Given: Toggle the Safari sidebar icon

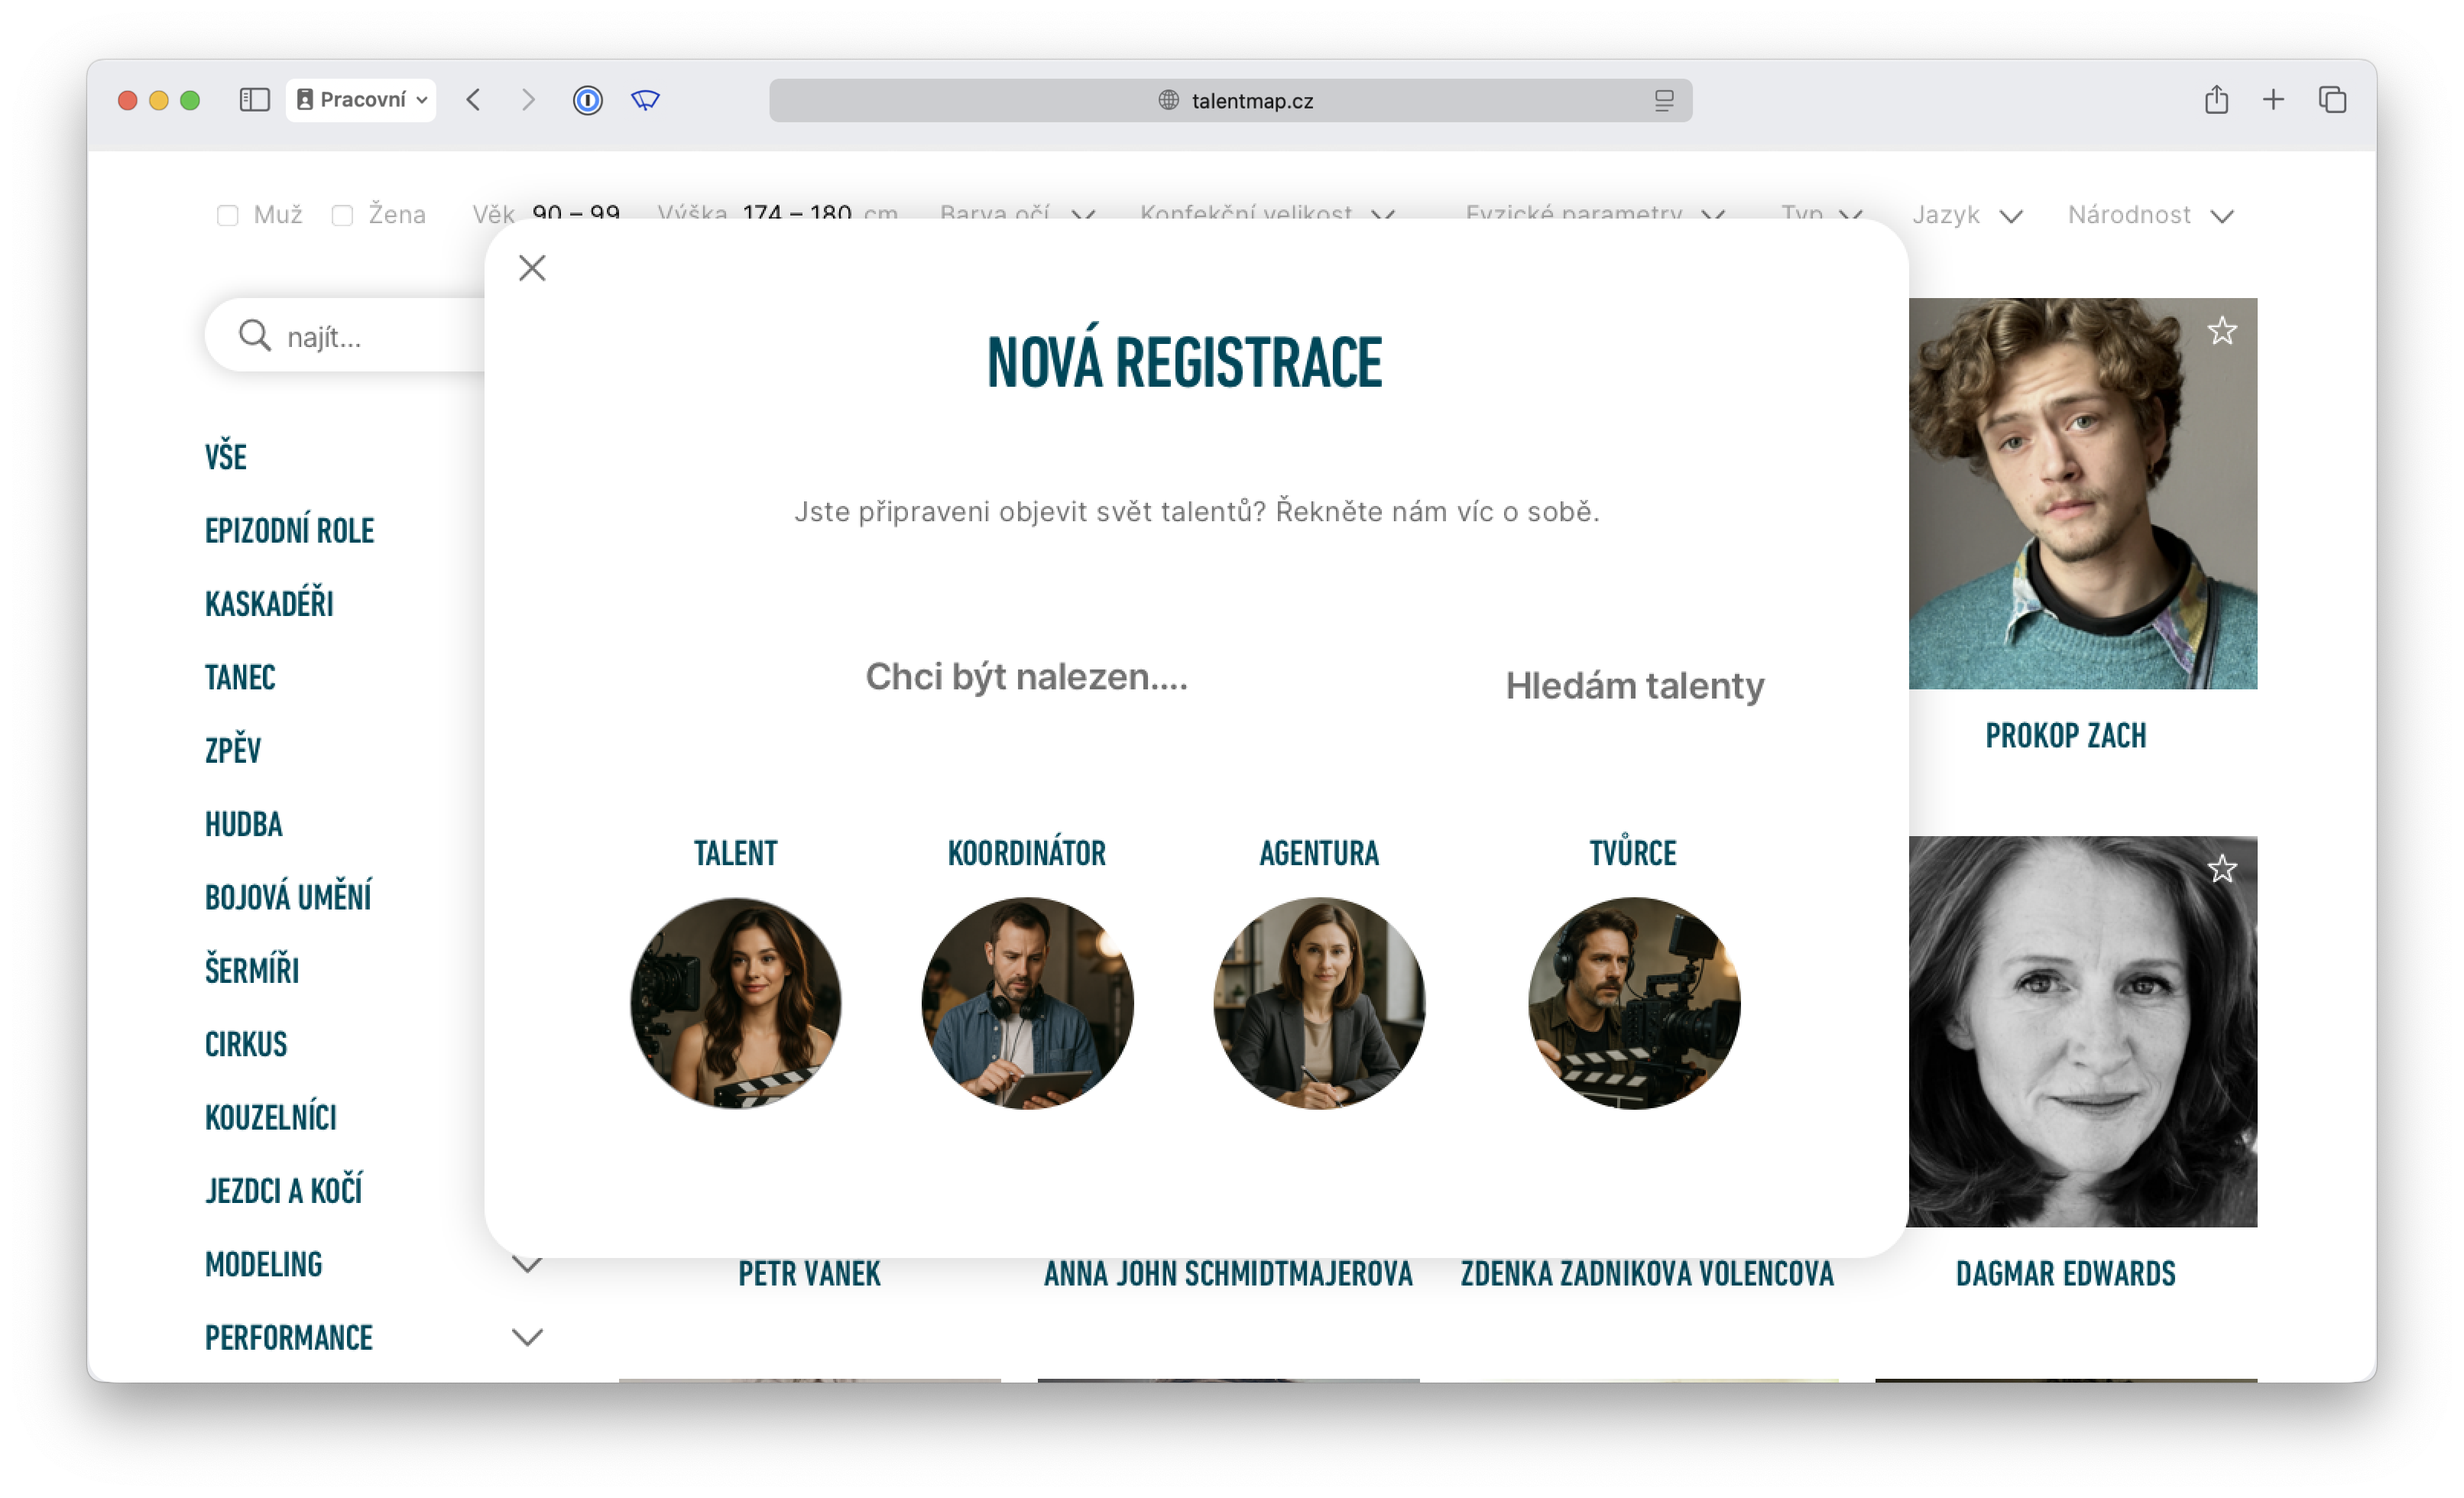Looking at the screenshot, I should 255,100.
